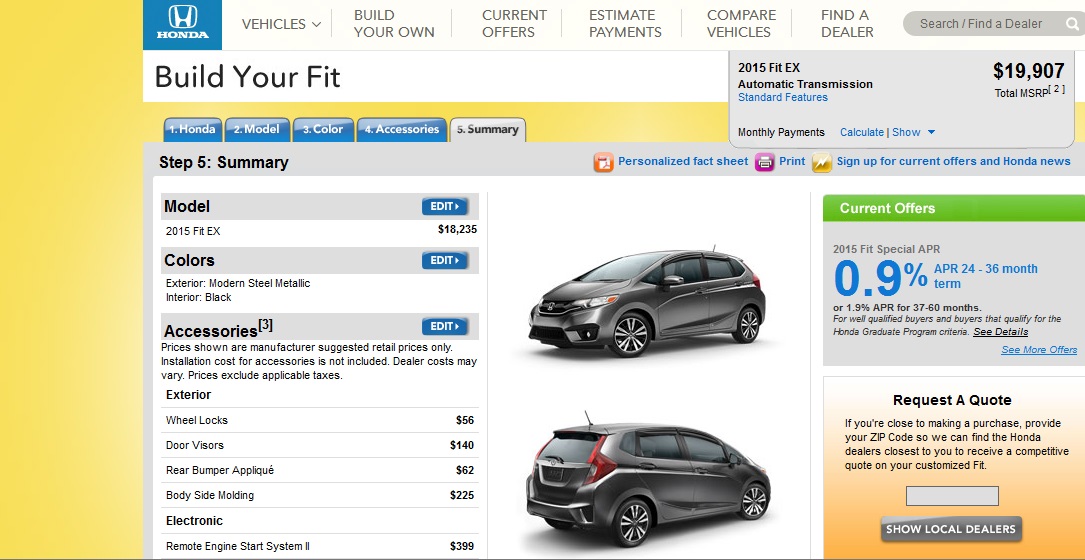Viewport: 1085px width, 560px height.
Task: Open Compare Vehicles page
Action: 740,24
